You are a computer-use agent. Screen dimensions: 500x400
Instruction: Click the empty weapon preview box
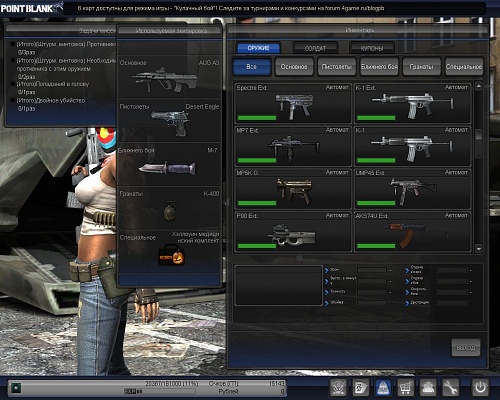point(278,285)
